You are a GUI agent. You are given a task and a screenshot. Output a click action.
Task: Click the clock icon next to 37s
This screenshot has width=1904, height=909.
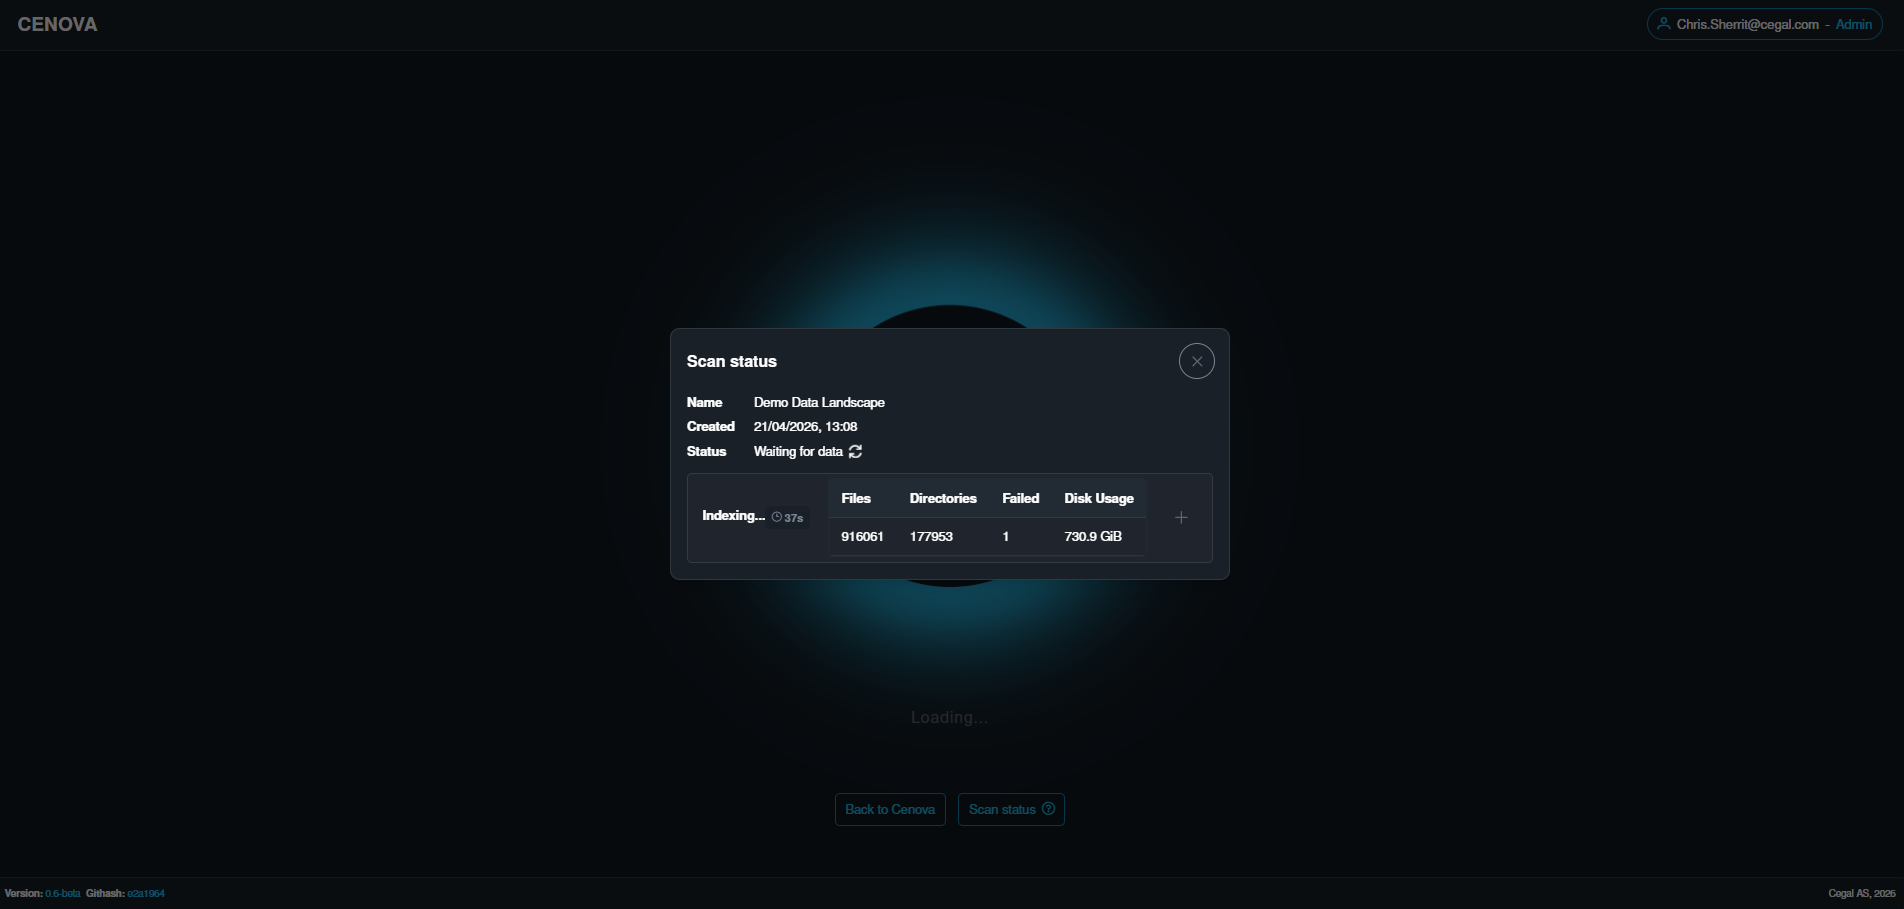click(x=777, y=517)
